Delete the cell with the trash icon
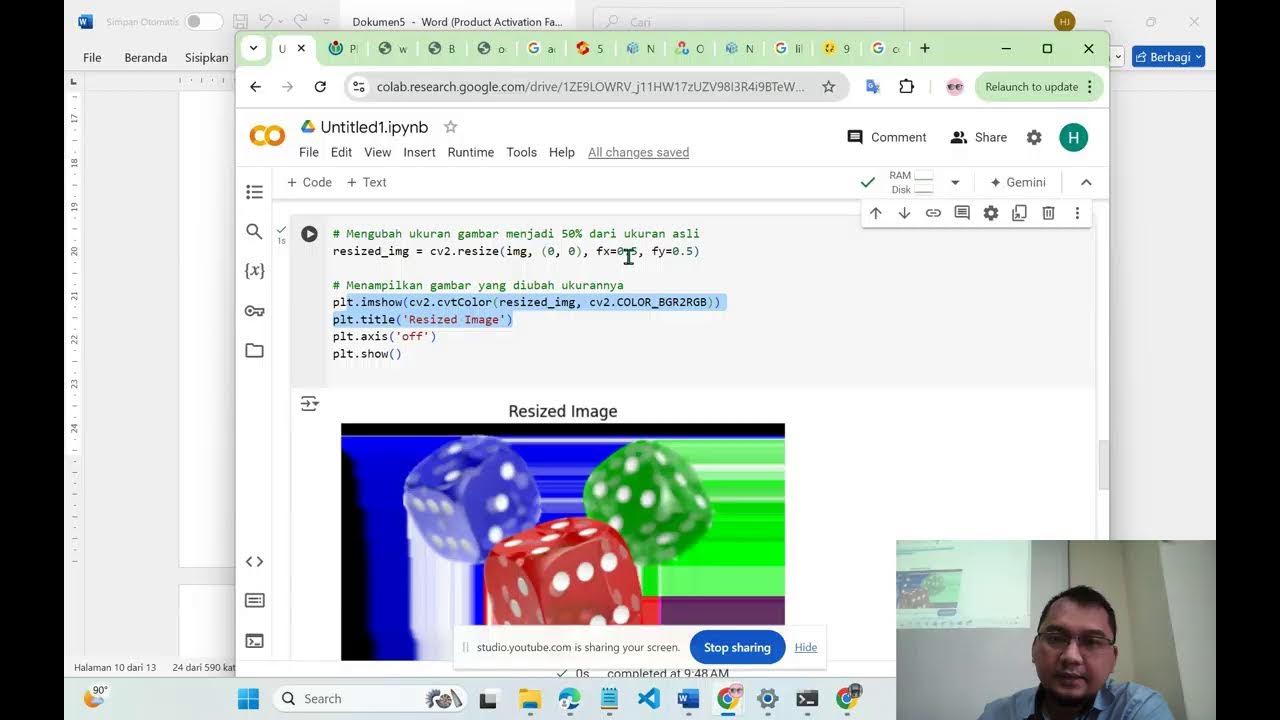The width and height of the screenshot is (1280, 720). [1048, 213]
